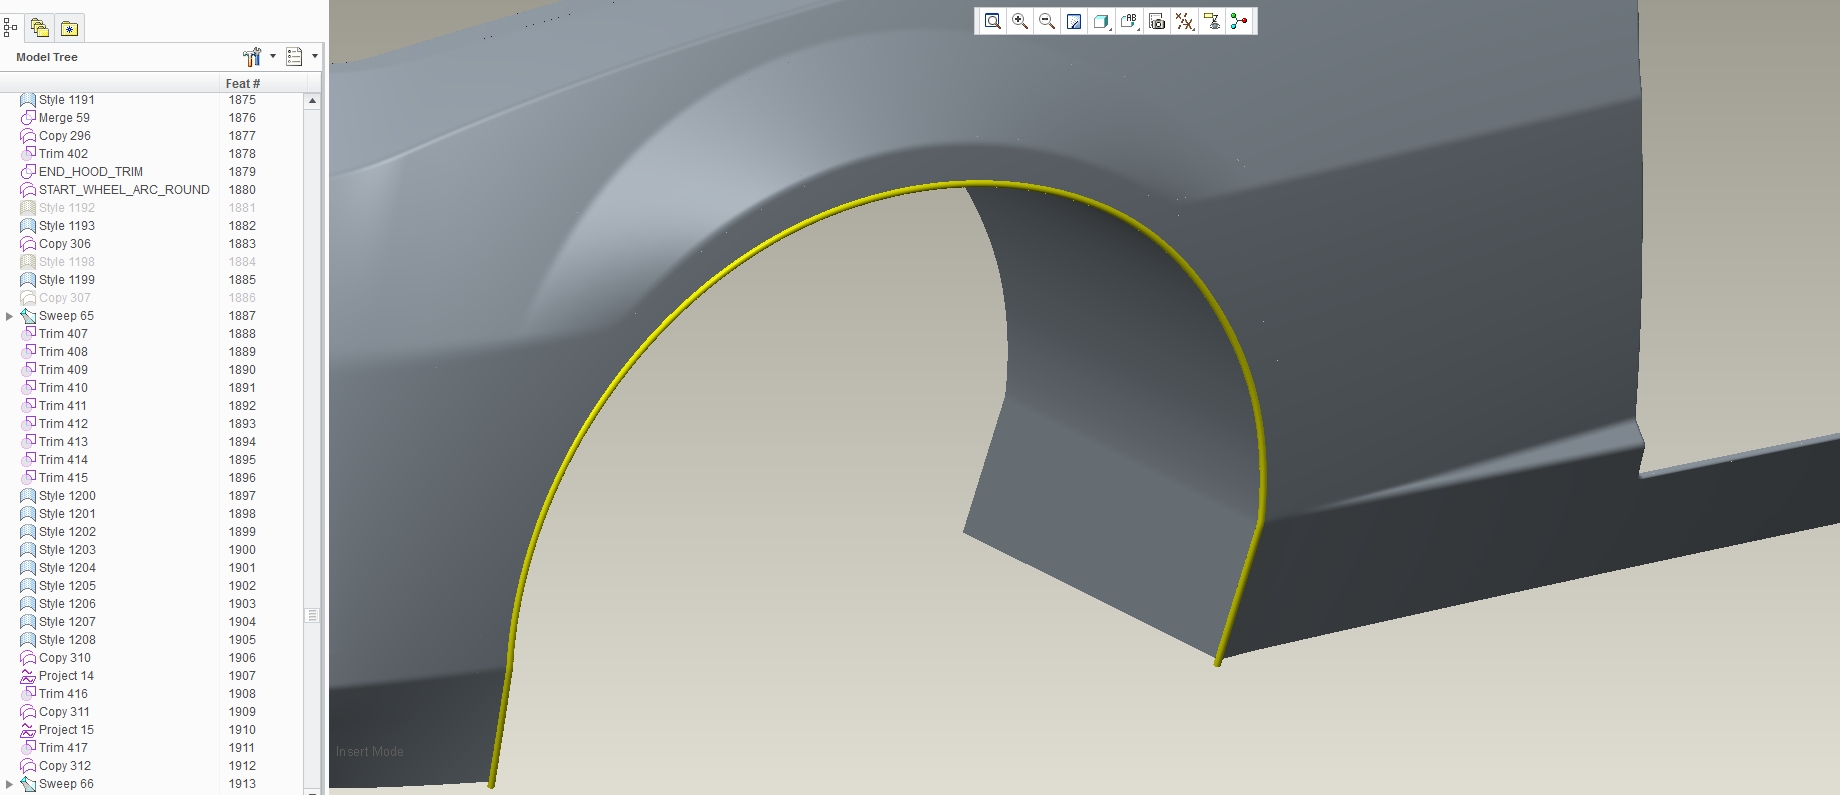Image resolution: width=1840 pixels, height=795 pixels.
Task: Click the Copy 296 feature icon
Action: (28, 136)
